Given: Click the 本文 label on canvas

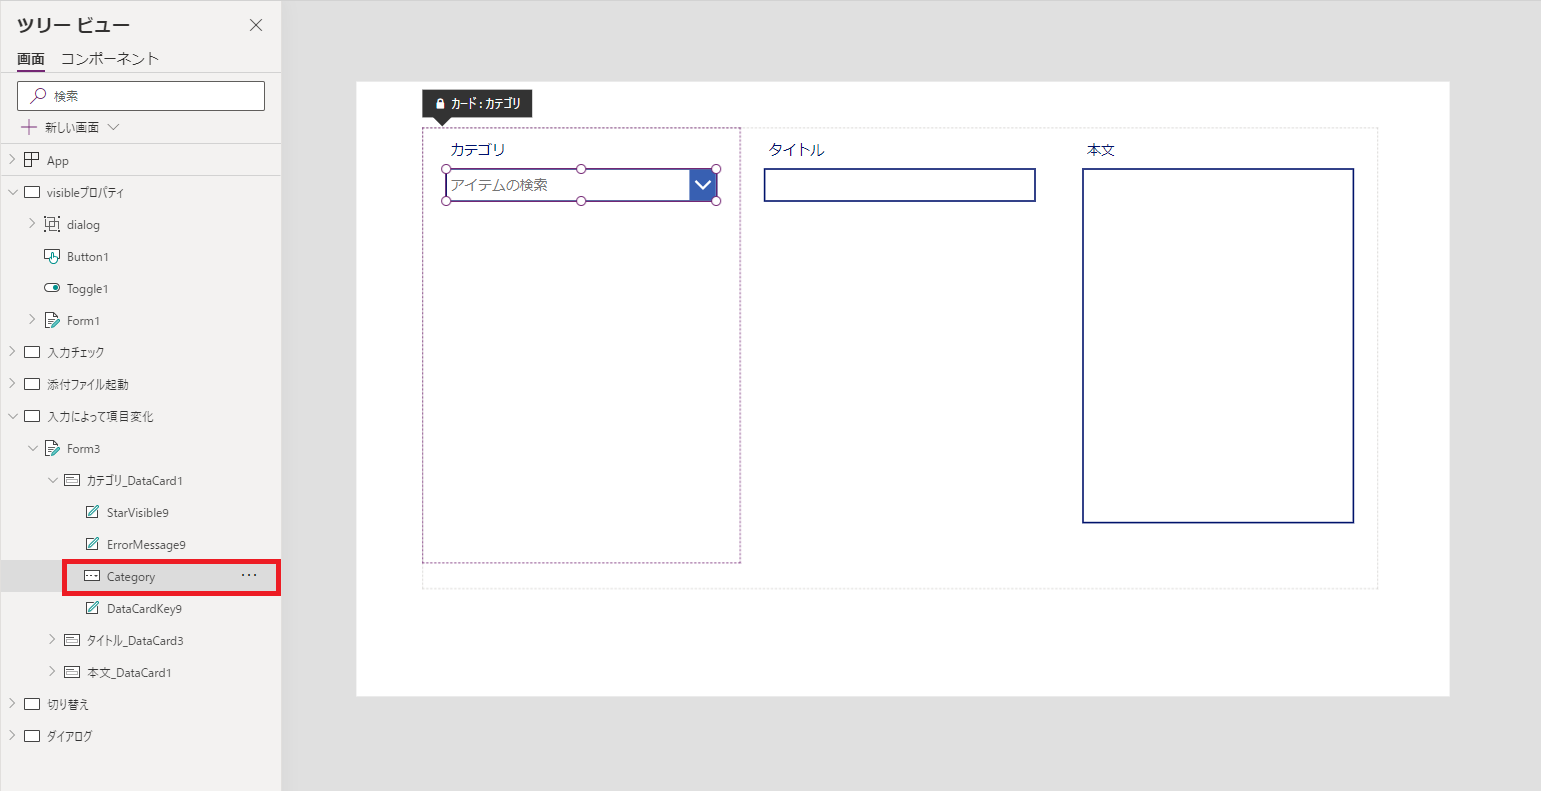Looking at the screenshot, I should point(1101,150).
